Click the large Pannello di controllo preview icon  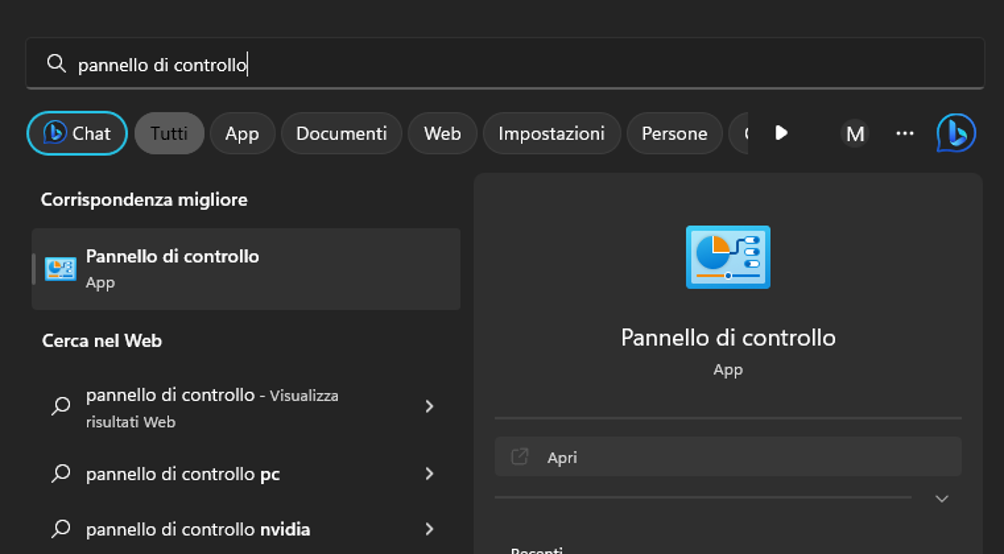click(x=728, y=257)
